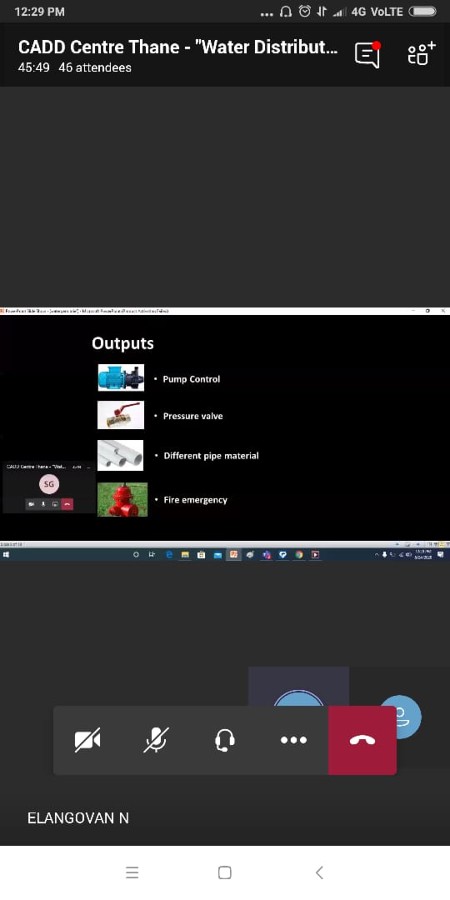Viewport: 450px width, 900px height.
Task: Tap the meeting title CADD Centre Thane
Action: click(x=178, y=47)
